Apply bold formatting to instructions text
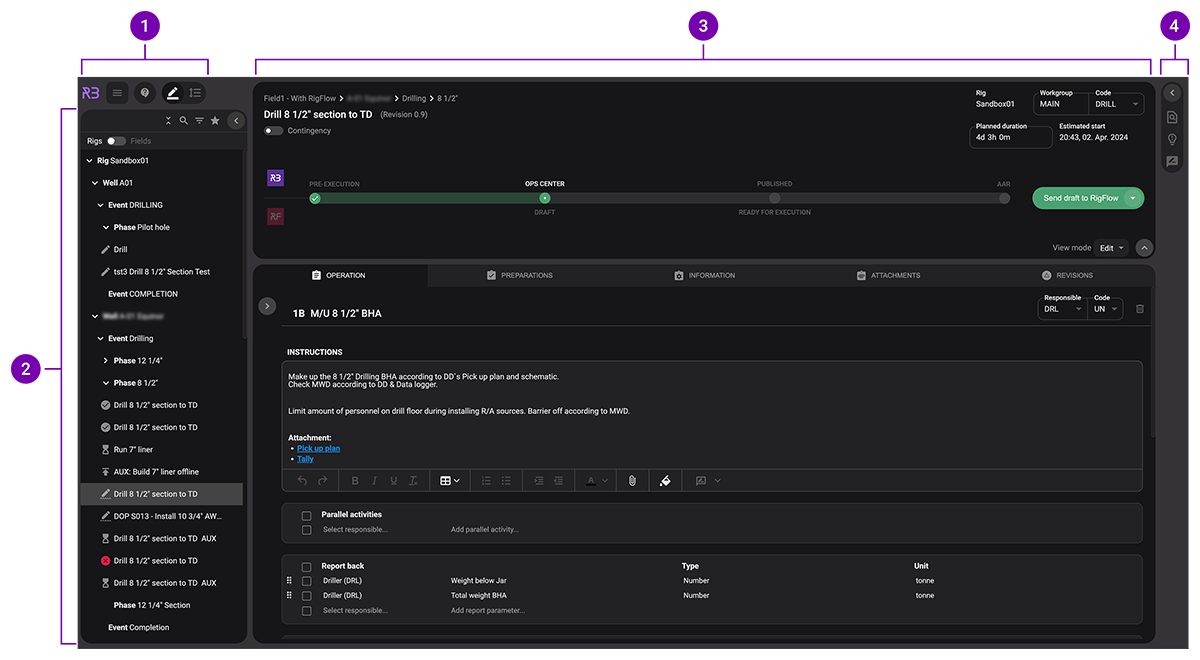 355,481
